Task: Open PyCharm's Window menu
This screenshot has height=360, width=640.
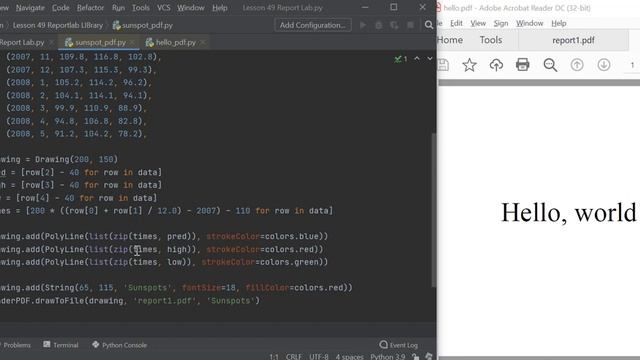Action: [191, 8]
